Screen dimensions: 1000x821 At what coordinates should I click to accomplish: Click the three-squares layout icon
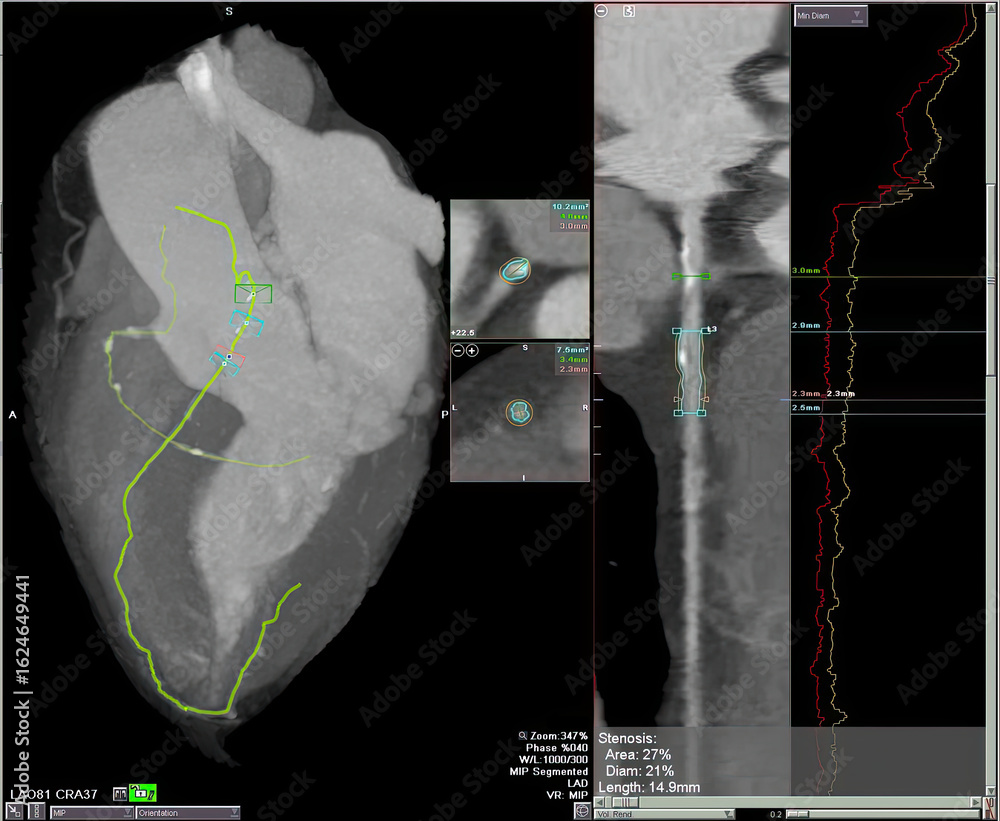(x=36, y=812)
